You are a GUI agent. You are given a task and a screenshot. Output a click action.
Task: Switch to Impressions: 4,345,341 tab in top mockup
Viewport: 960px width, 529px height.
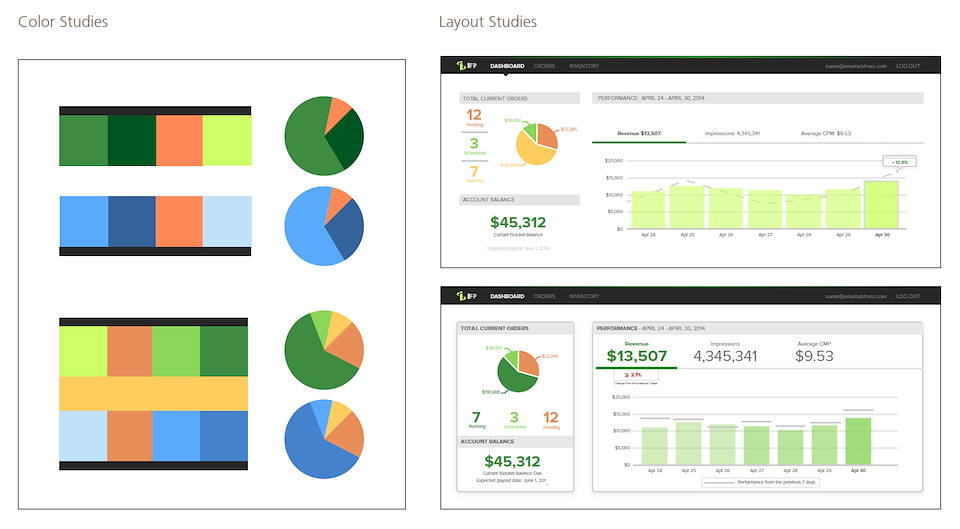732,133
